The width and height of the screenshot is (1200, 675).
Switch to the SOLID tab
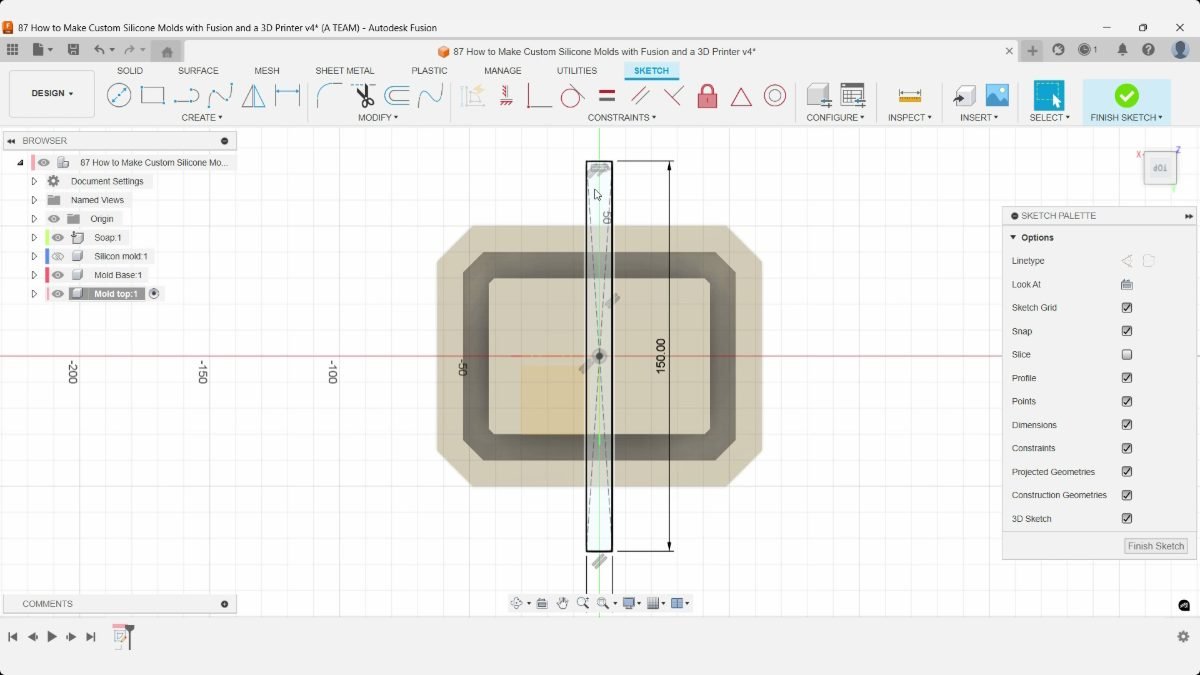(x=130, y=71)
